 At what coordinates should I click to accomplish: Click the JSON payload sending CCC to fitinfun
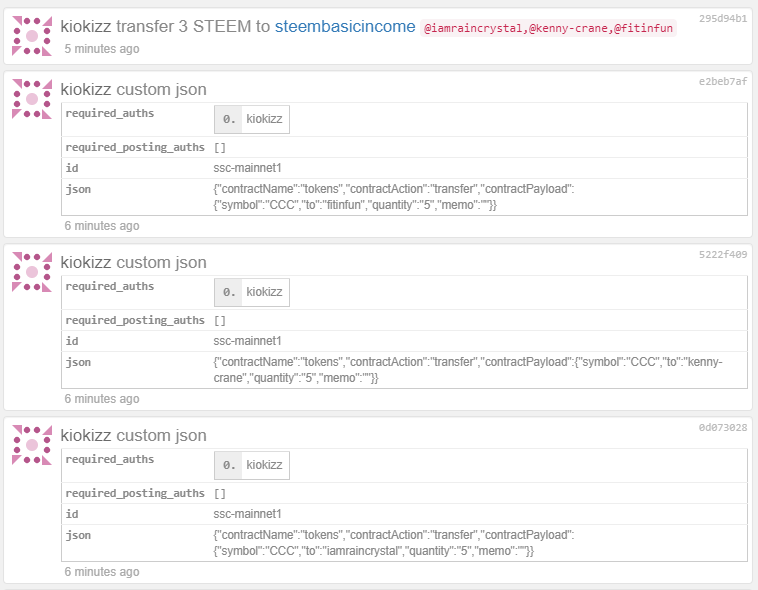point(393,197)
